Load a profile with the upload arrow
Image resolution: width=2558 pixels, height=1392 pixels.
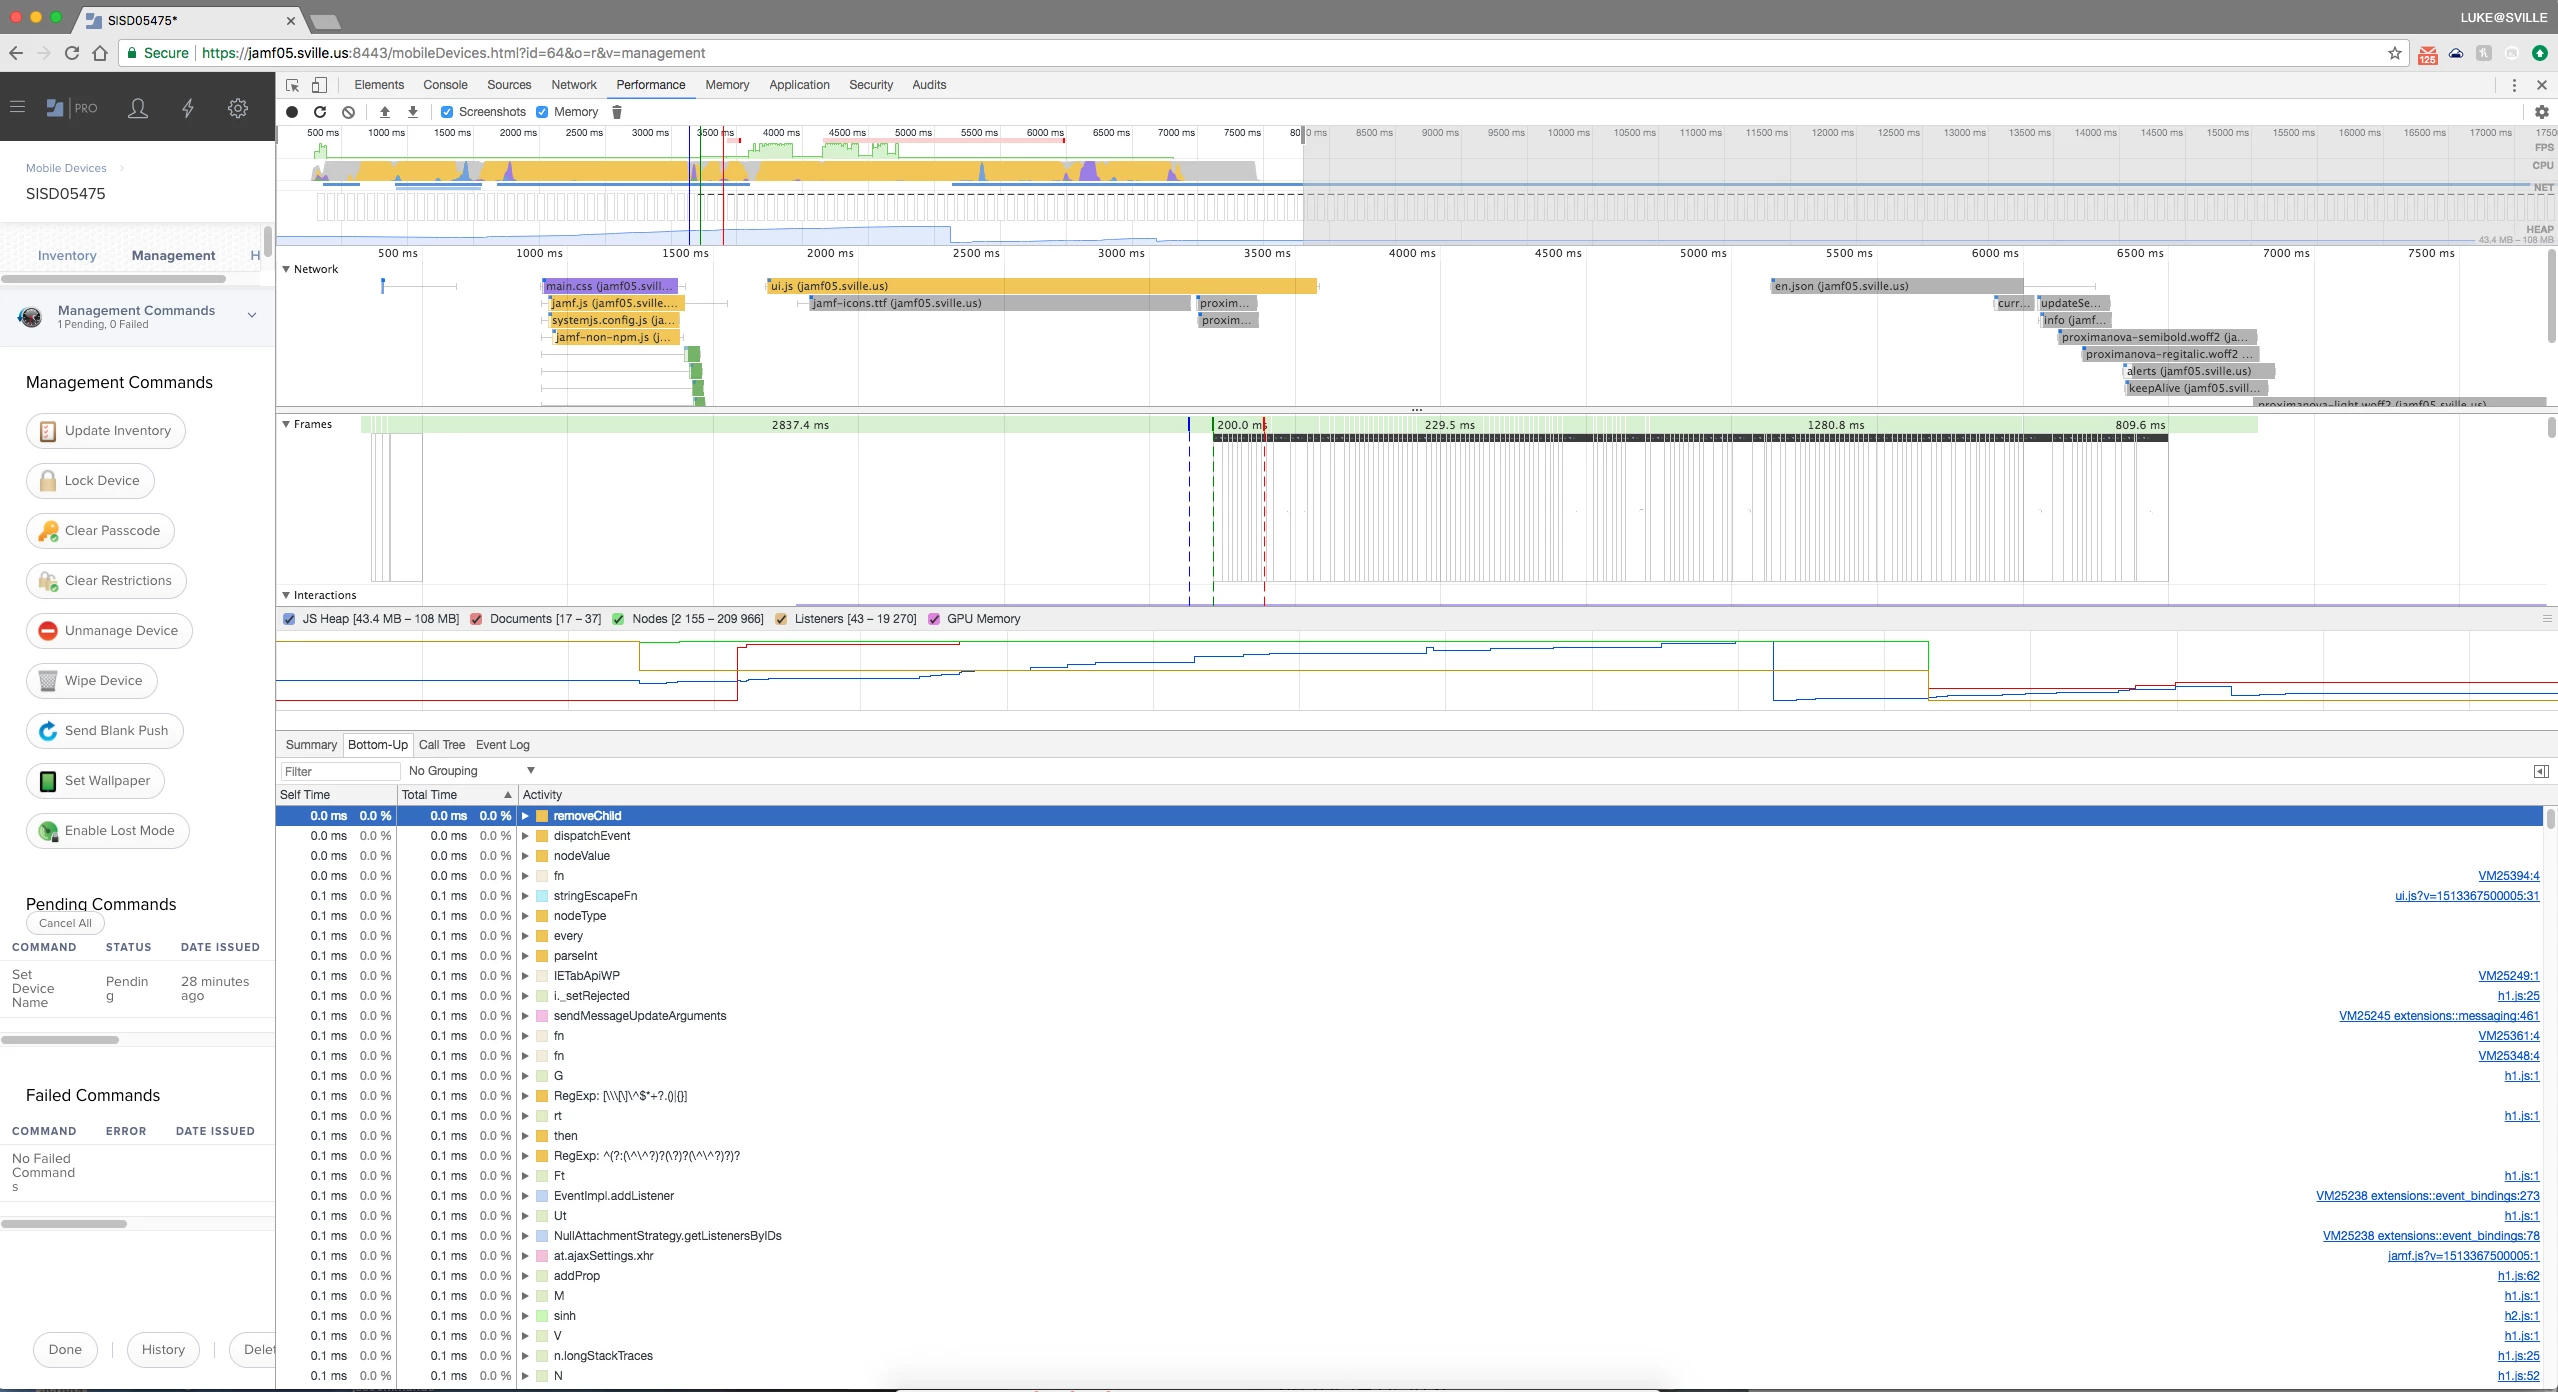coord(385,112)
